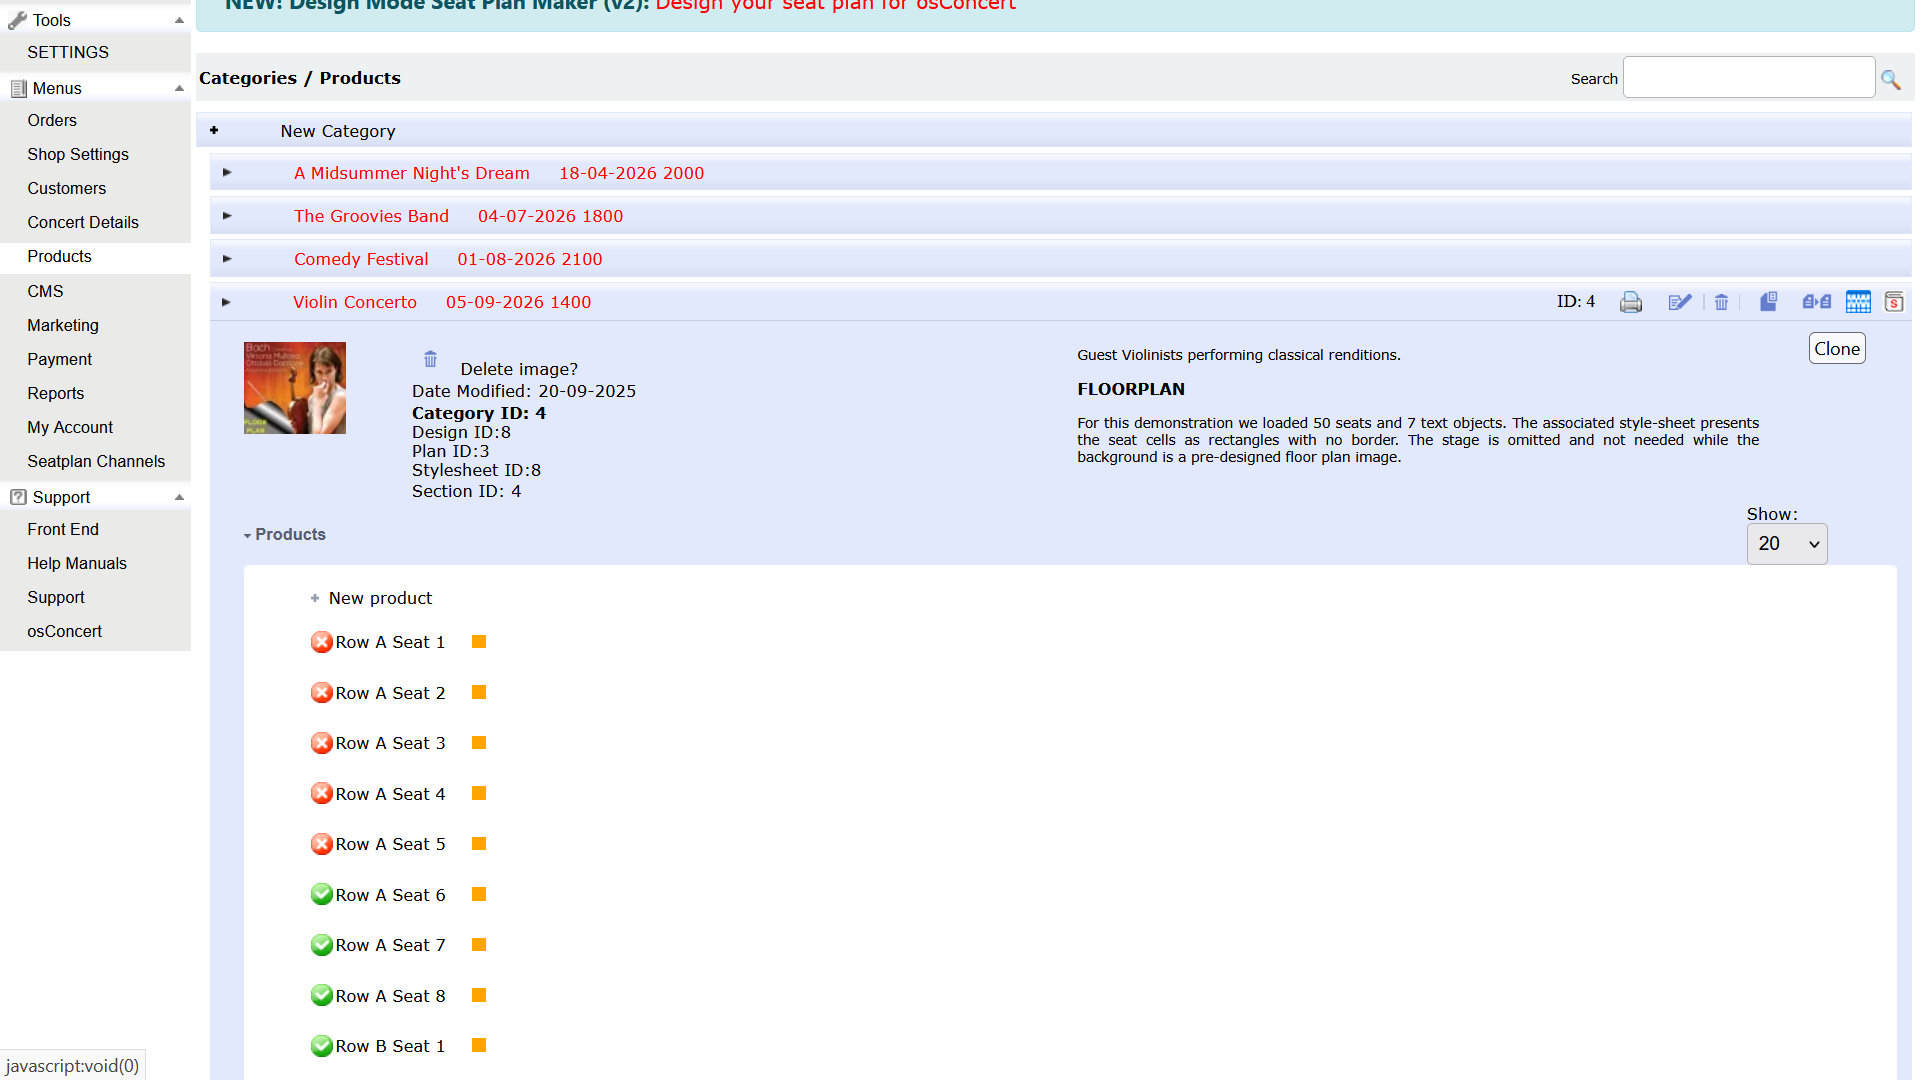Click the Violin Concerto category image thumbnail

295,388
